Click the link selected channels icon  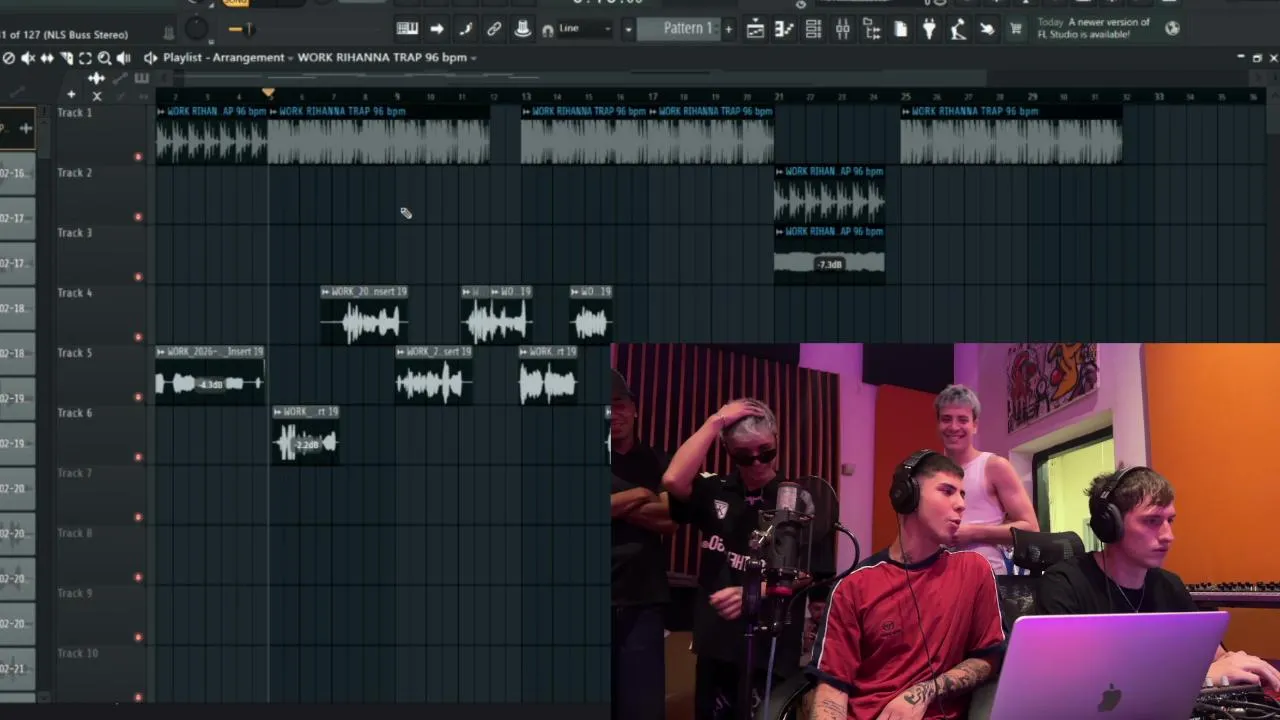[x=494, y=29]
